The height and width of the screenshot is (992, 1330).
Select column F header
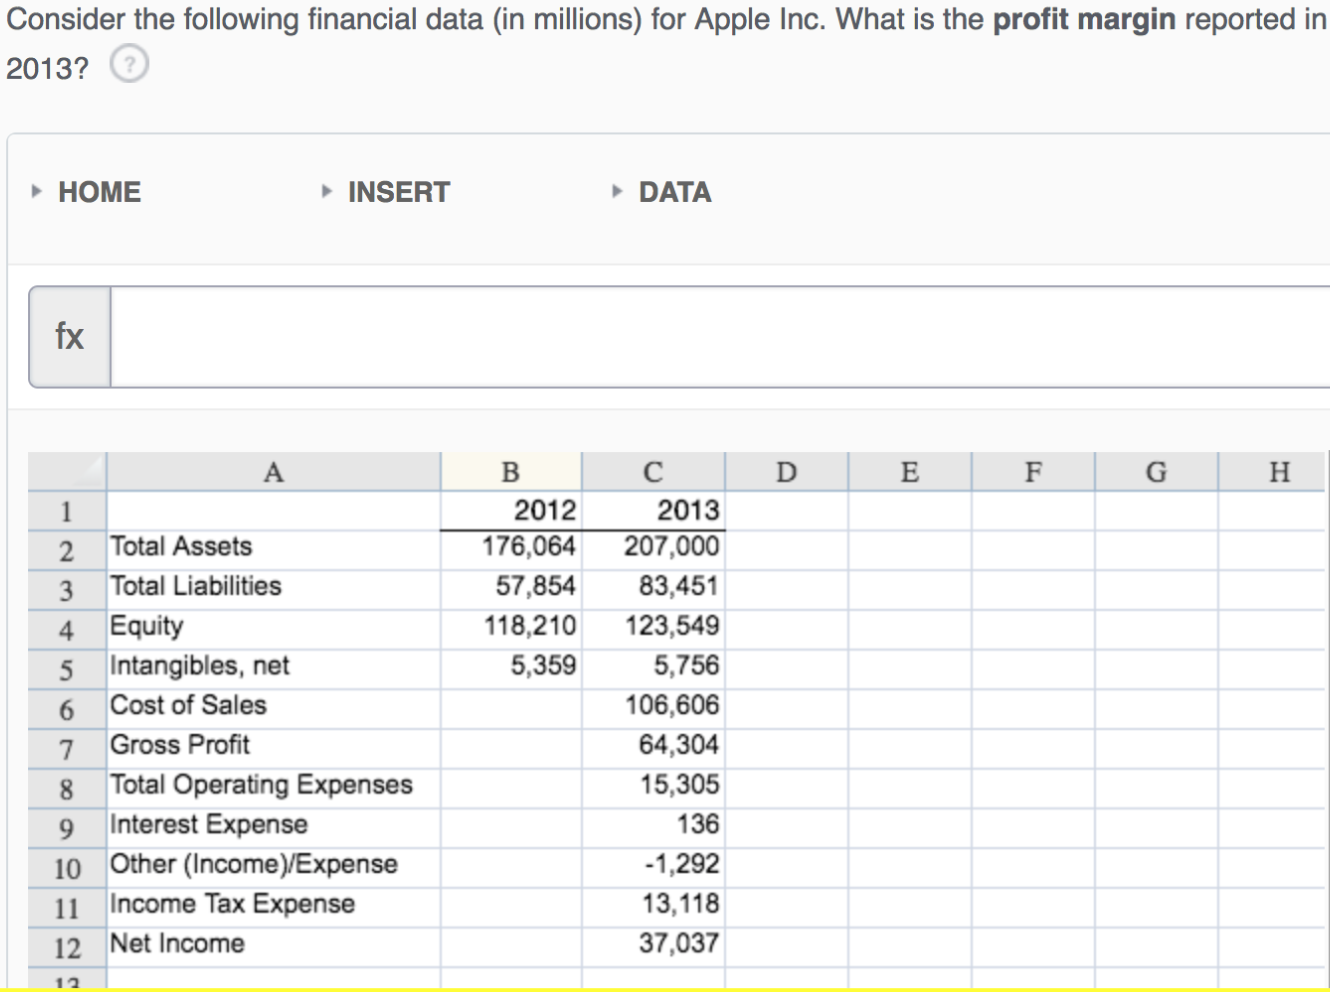click(x=1033, y=471)
